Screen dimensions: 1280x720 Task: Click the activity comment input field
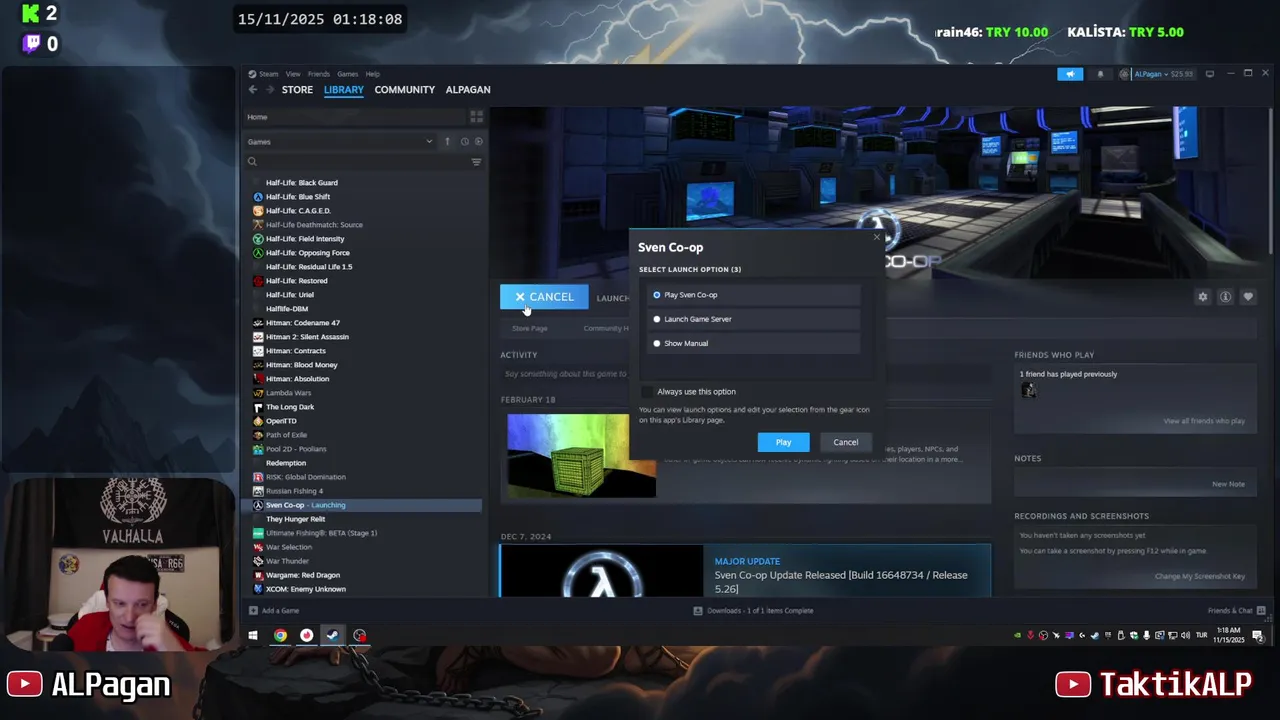click(x=565, y=374)
